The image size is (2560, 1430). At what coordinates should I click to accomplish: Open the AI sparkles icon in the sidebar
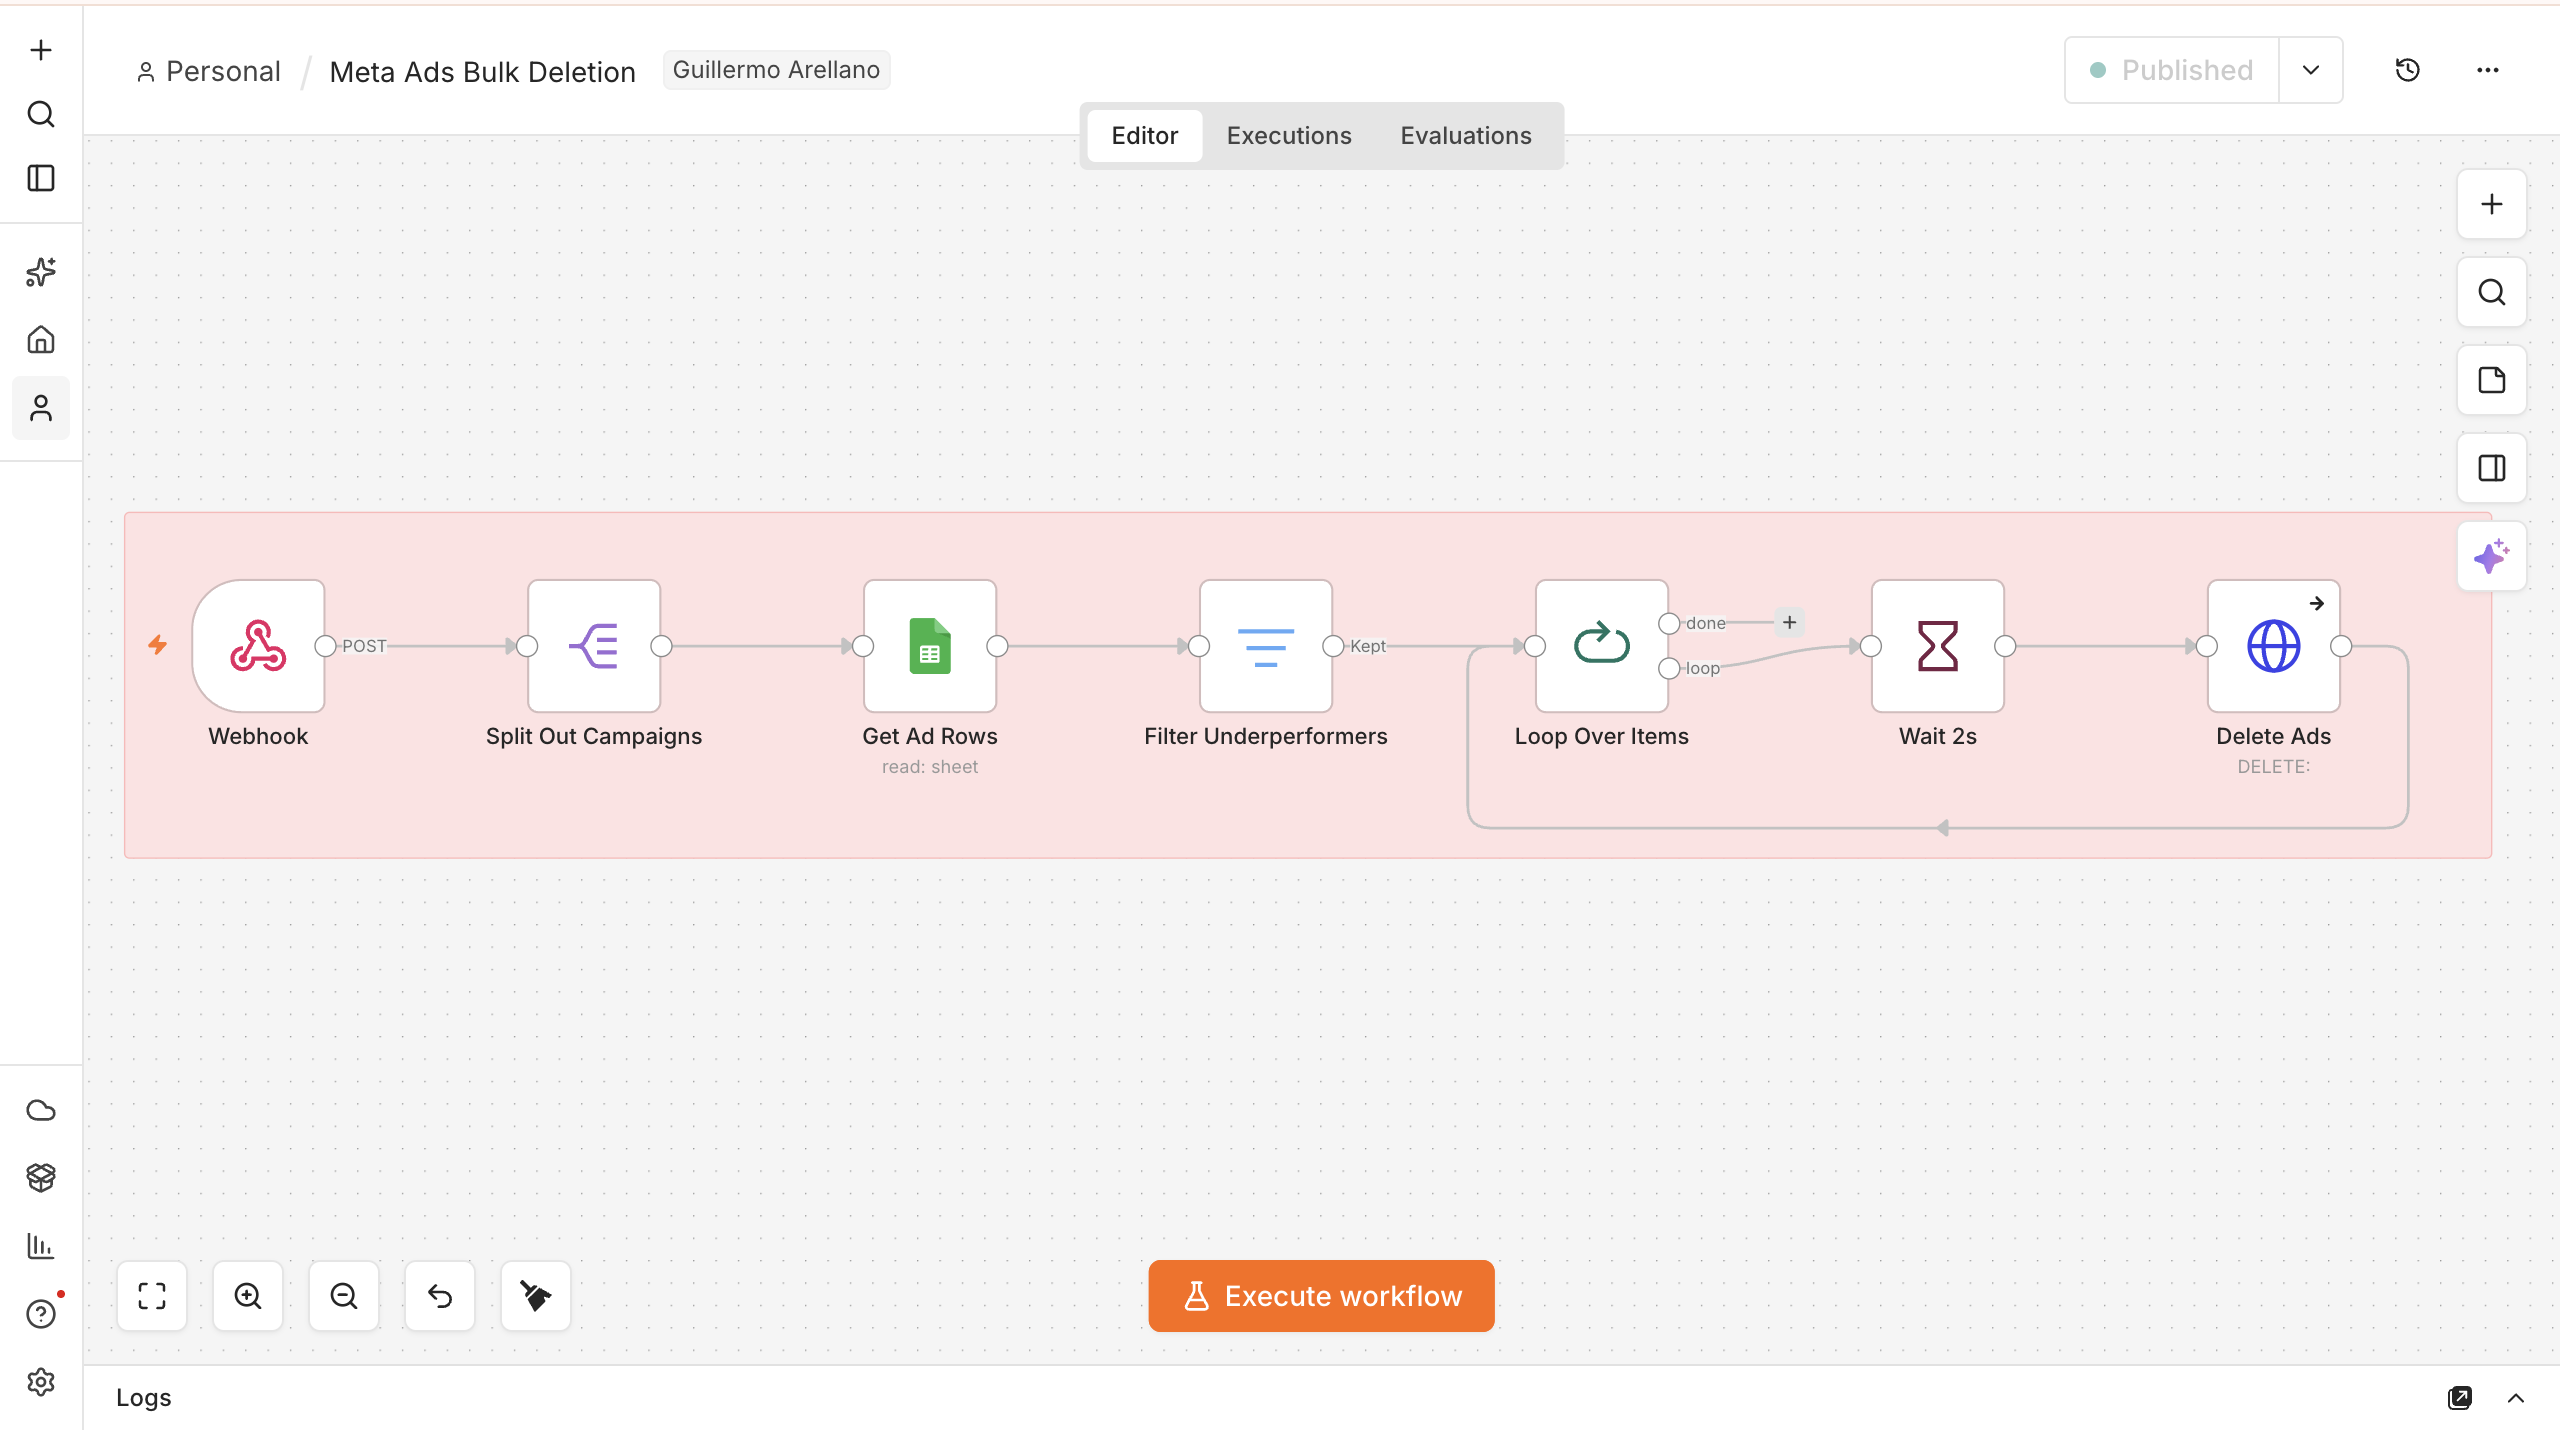[x=41, y=272]
